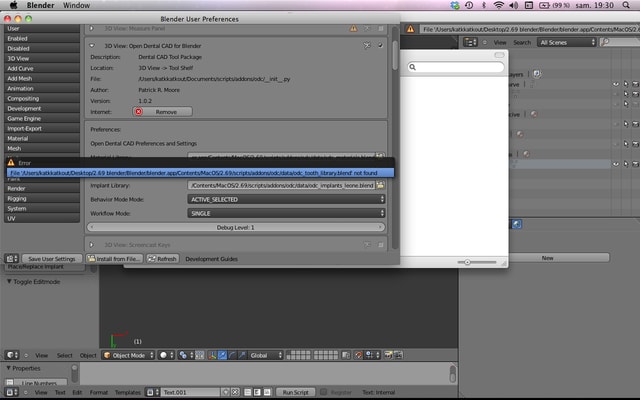Collapse 3D view header menus toggle

[26, 355]
